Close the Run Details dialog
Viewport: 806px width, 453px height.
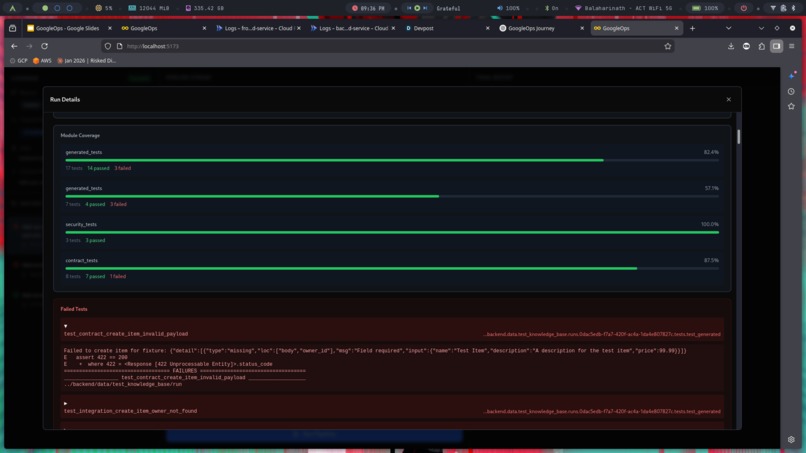(728, 99)
